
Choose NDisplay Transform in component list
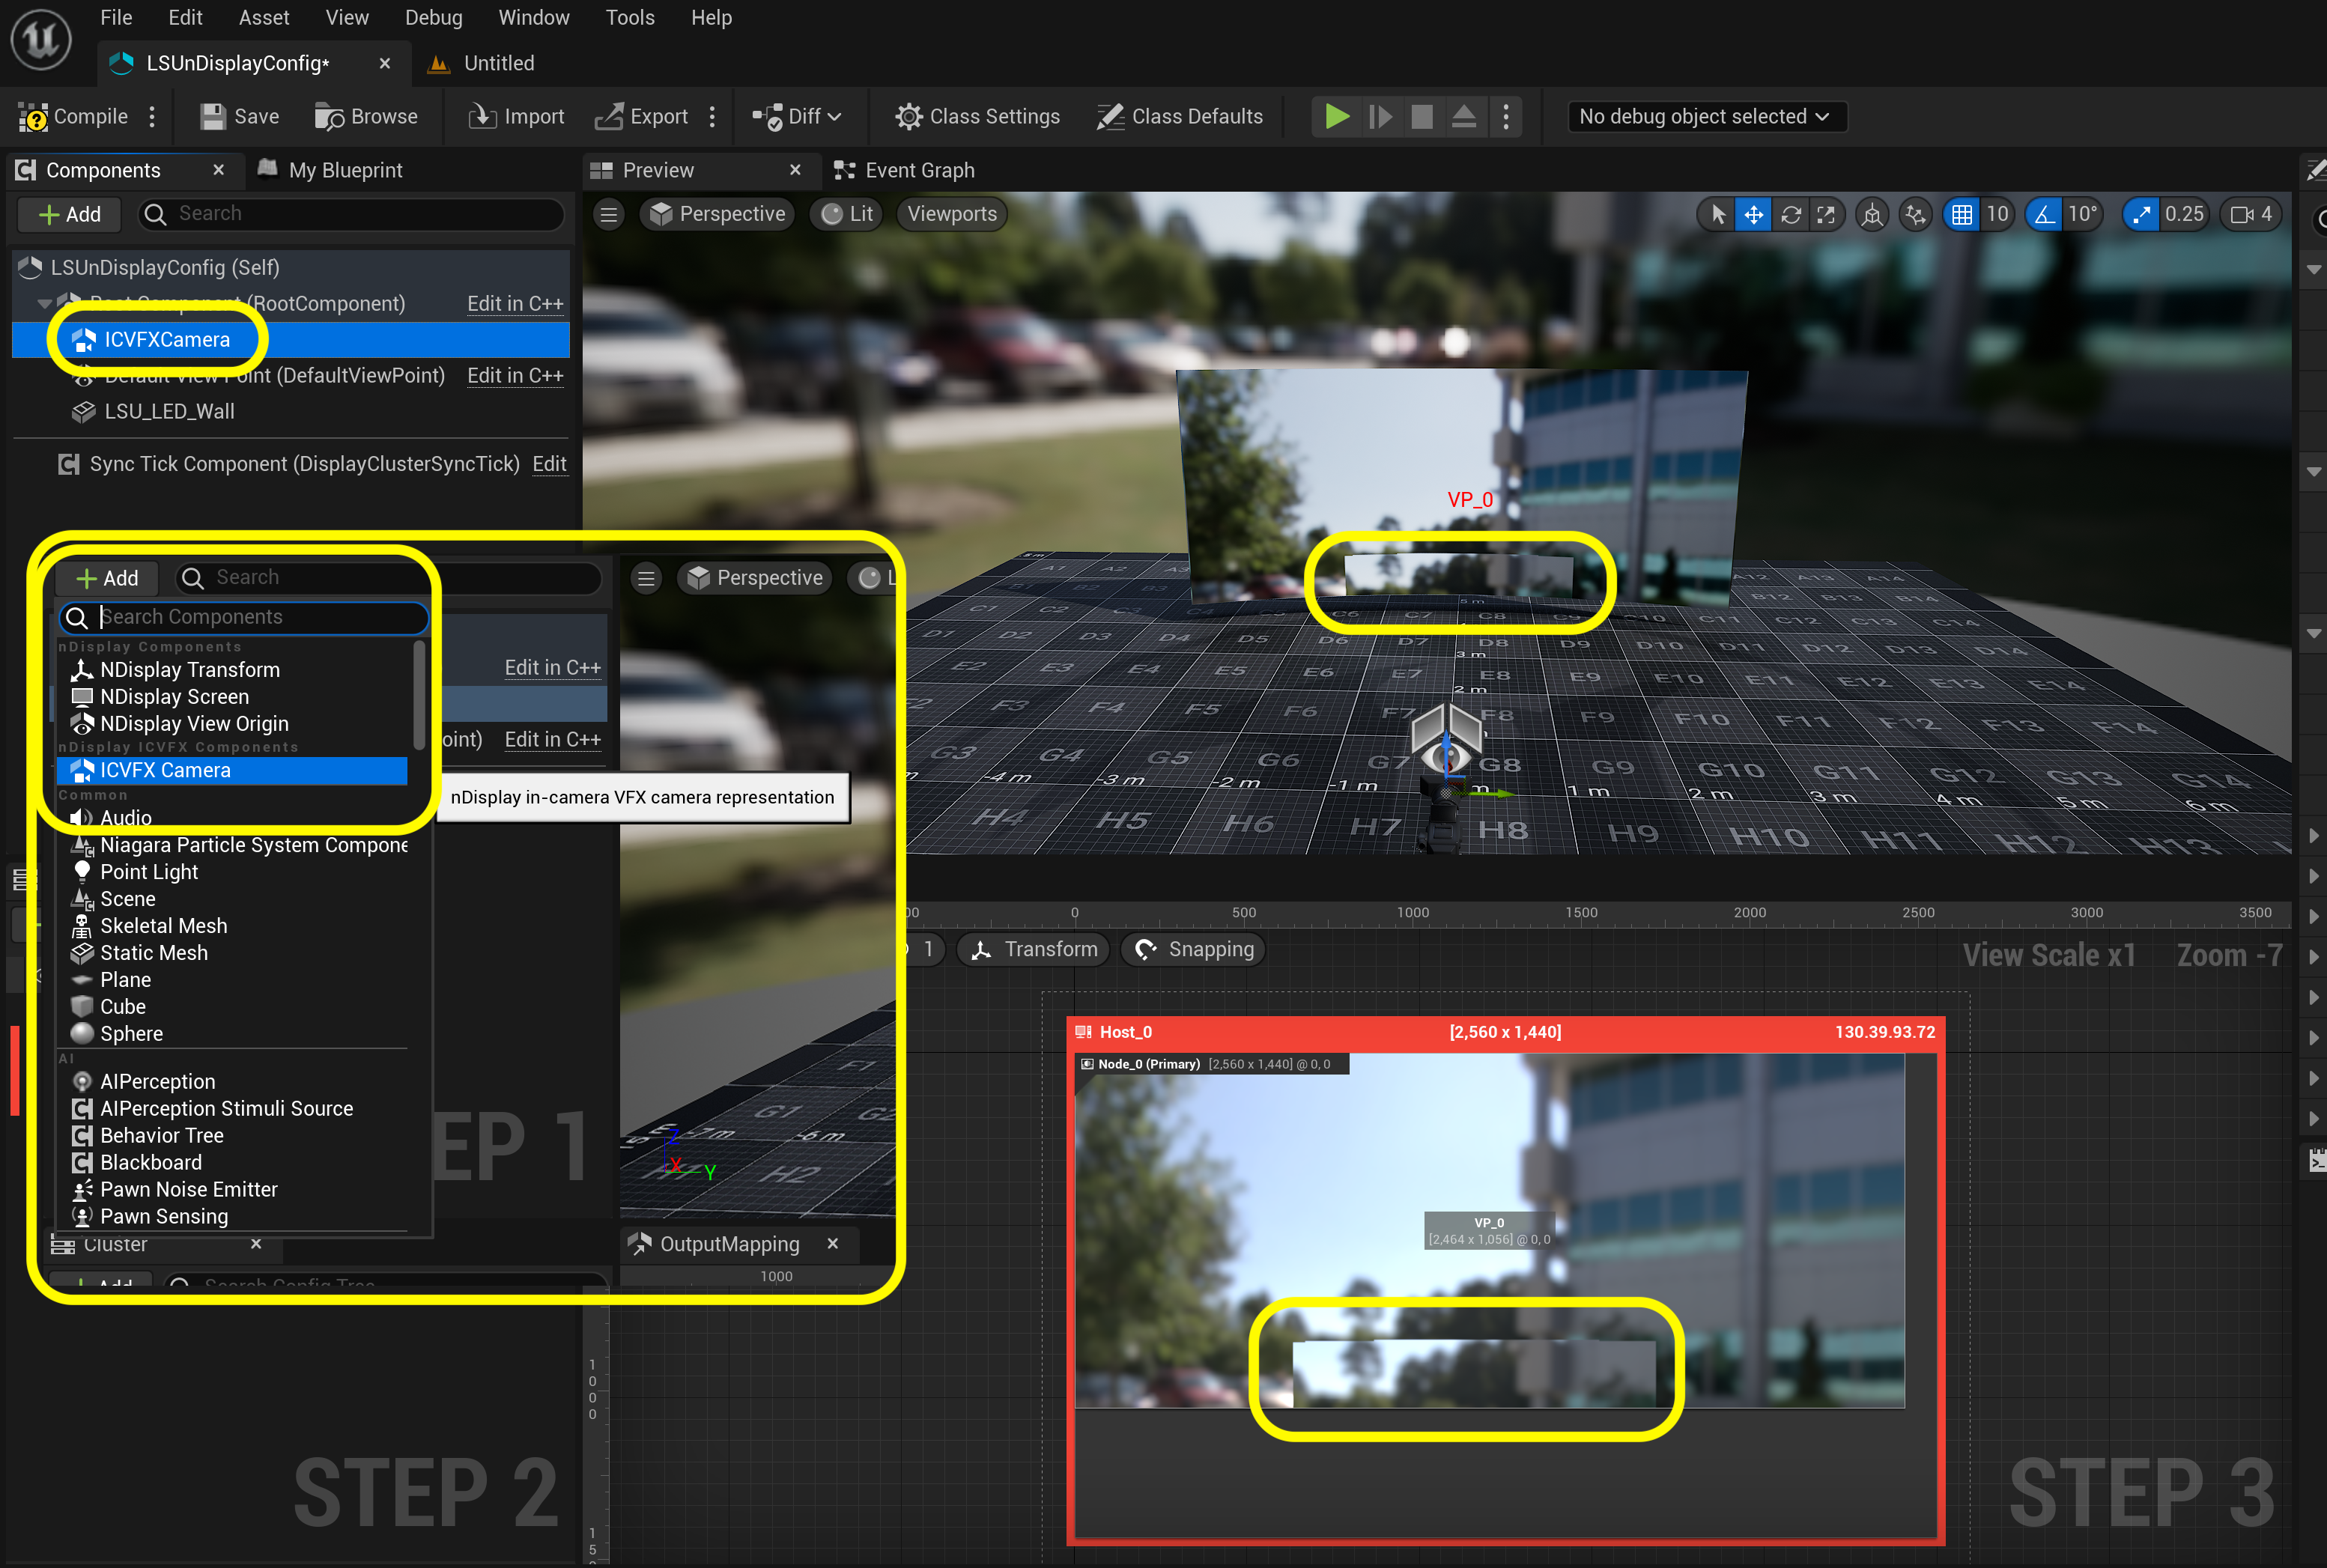(x=189, y=670)
